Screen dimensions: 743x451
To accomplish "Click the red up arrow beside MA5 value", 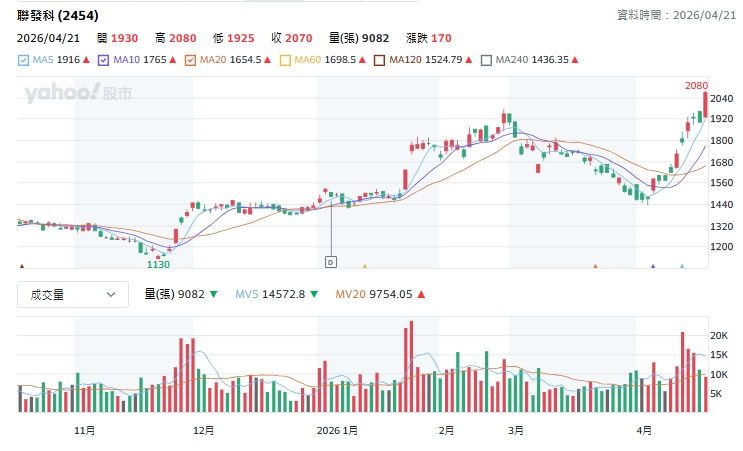I will 87,60.
